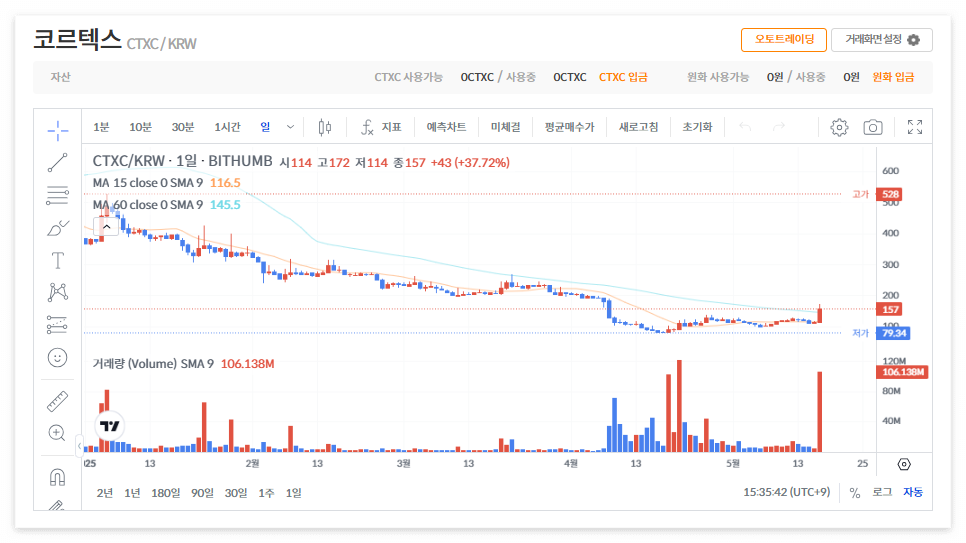The image size is (966, 543).
Task: Open the forecast and measurement tool
Action: tap(57, 325)
